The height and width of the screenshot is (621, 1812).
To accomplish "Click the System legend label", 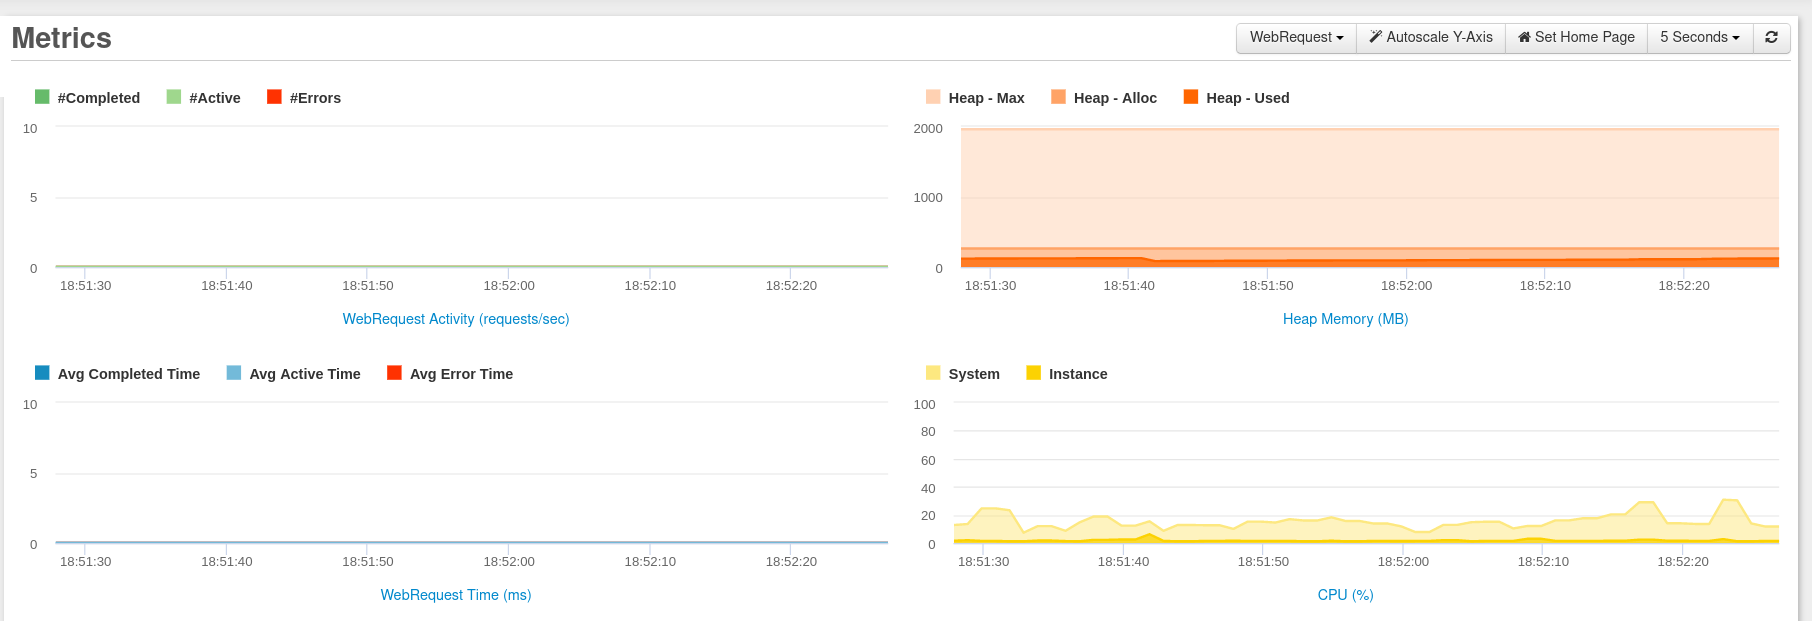I will (974, 374).
